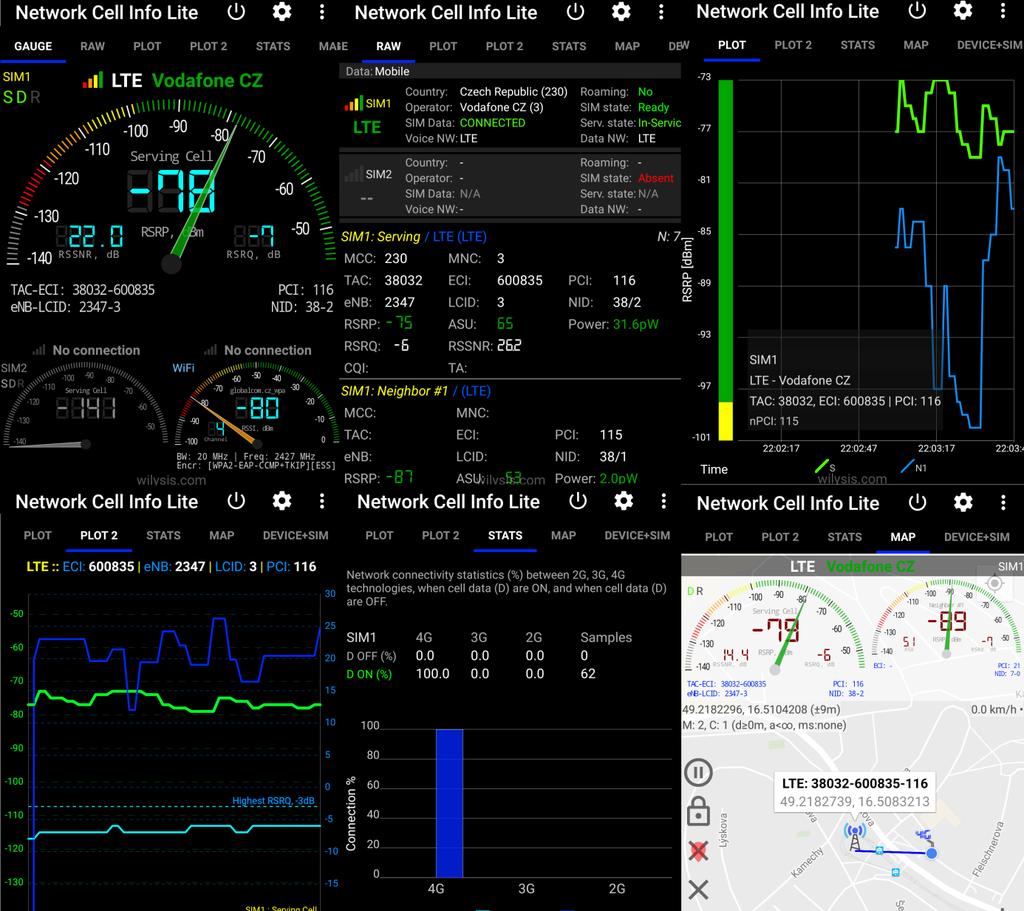Viewport: 1024px width, 911px height.
Task: Open settings gear on the active PLOT screen
Action: tap(963, 10)
